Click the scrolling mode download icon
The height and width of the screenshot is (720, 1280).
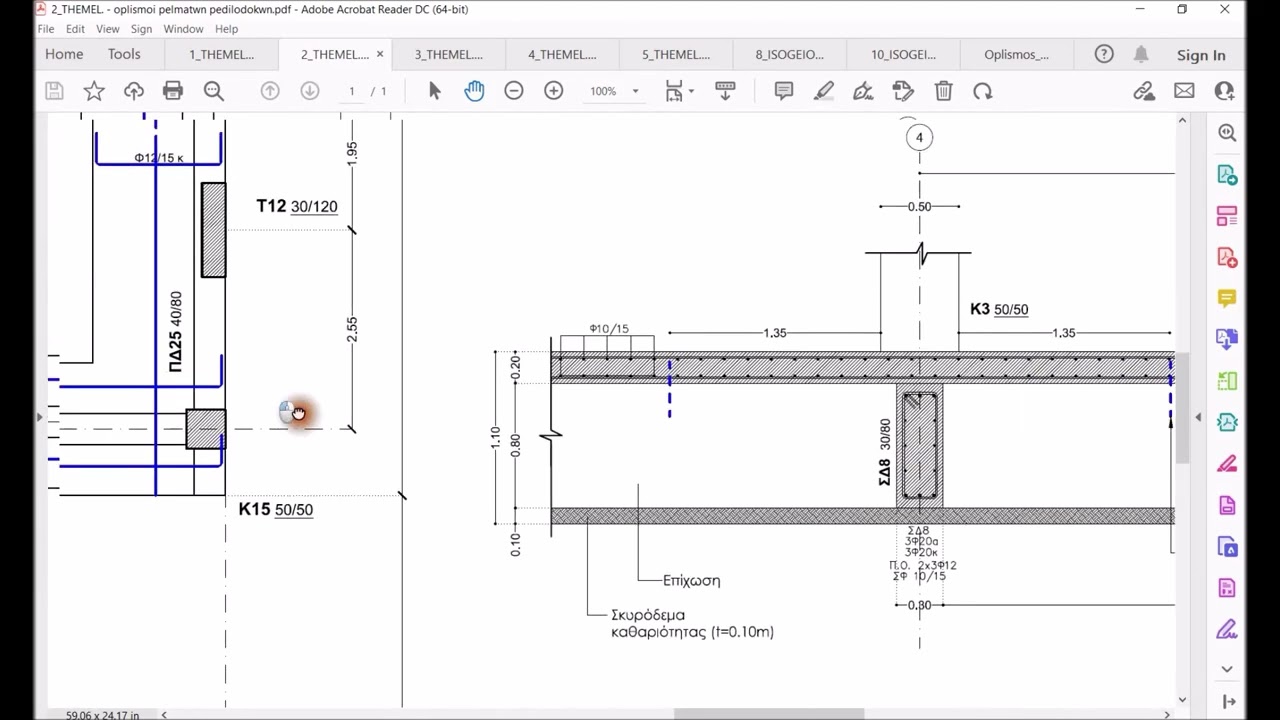pyautogui.click(x=726, y=91)
